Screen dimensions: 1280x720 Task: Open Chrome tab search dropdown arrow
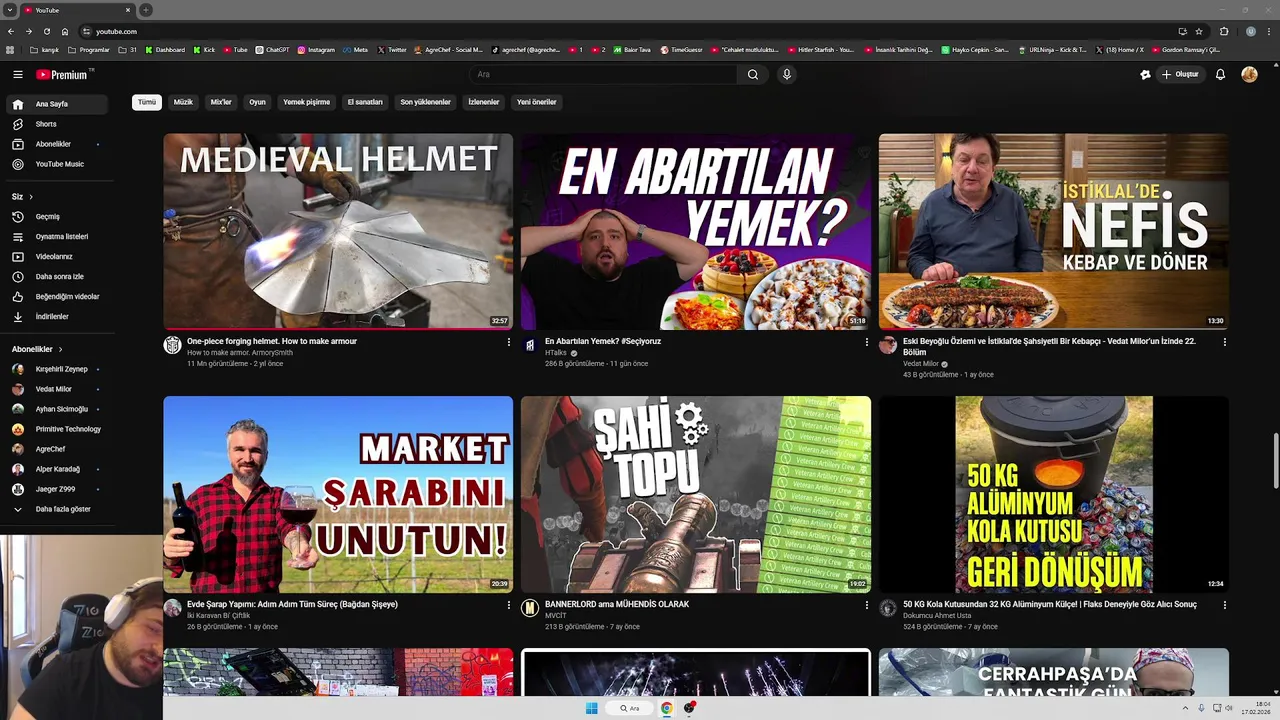point(10,10)
